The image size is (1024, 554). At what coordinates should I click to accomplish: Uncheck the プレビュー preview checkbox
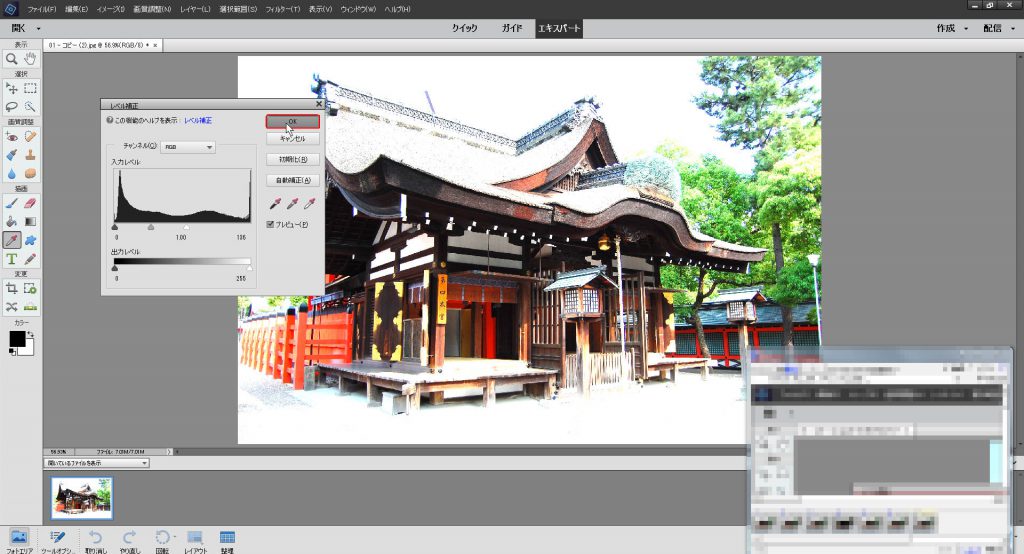point(270,224)
